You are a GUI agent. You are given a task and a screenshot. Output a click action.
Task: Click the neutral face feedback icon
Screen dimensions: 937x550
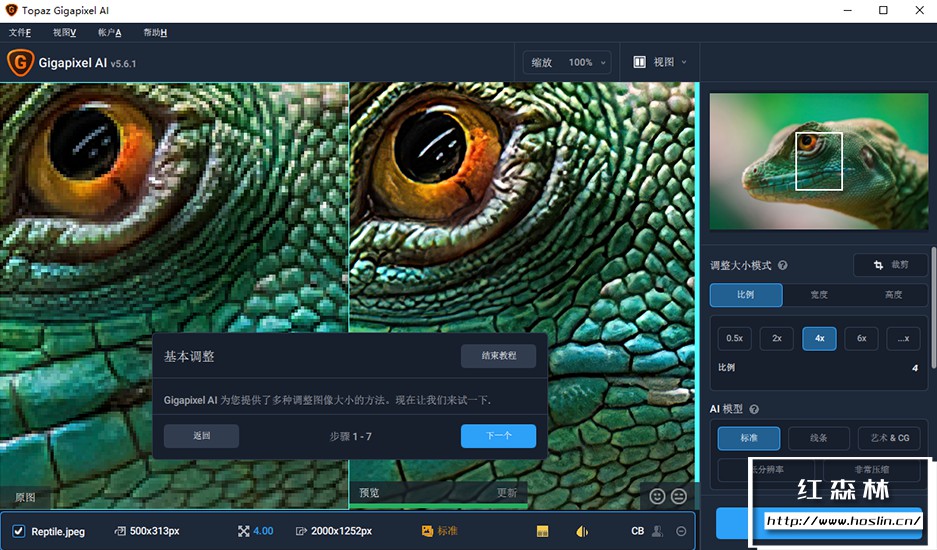(x=679, y=496)
